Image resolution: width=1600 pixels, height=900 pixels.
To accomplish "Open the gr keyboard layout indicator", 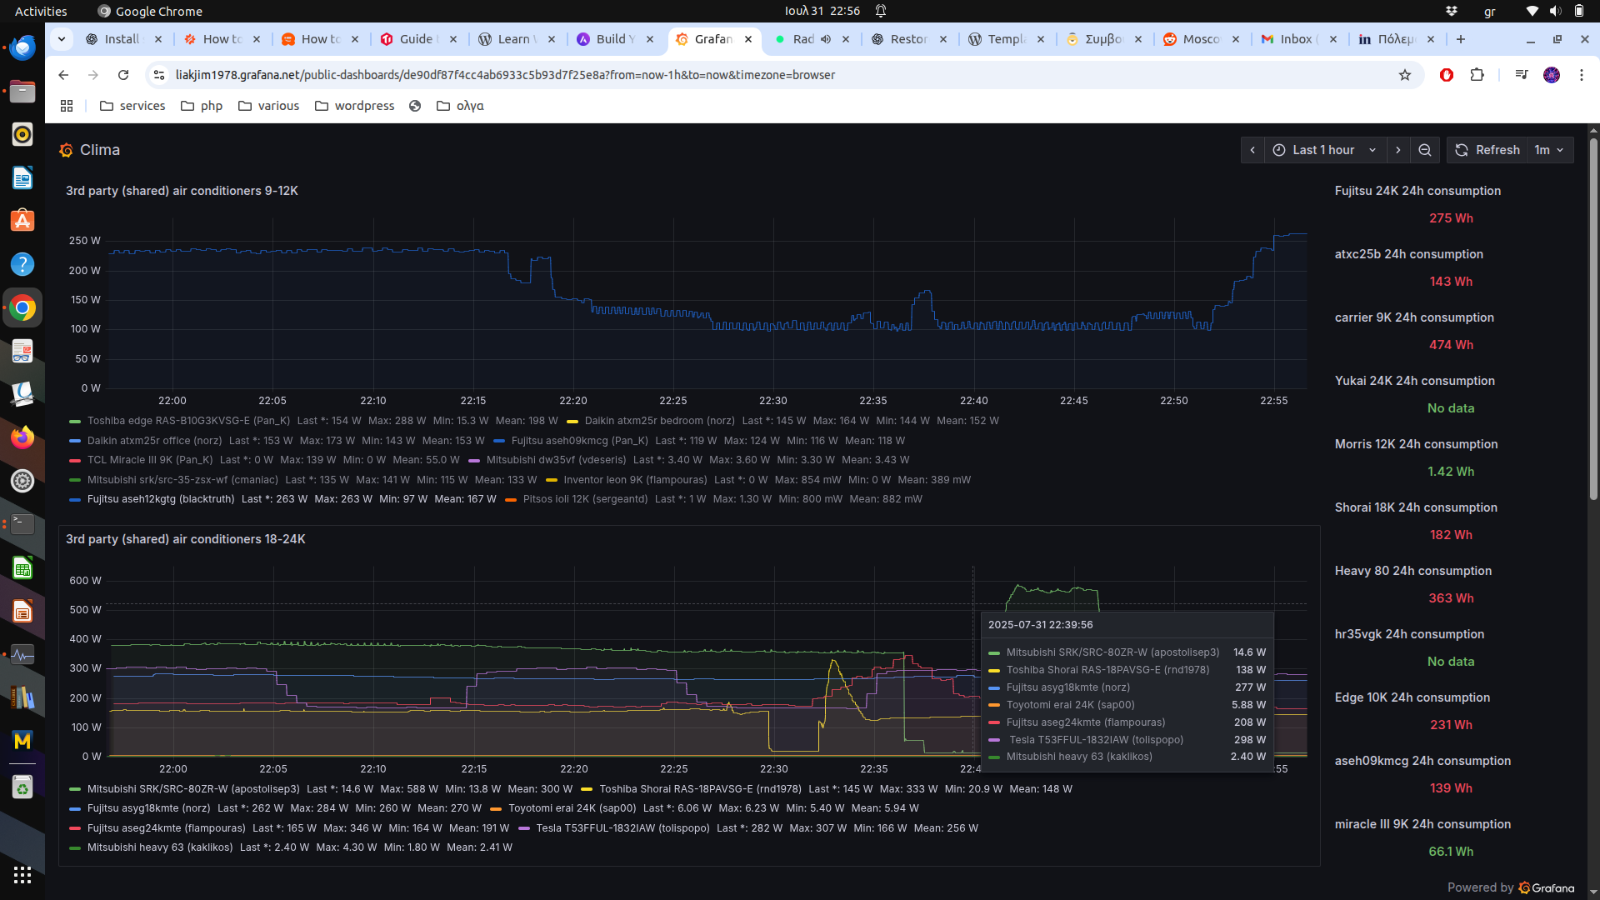I will coord(1490,11).
